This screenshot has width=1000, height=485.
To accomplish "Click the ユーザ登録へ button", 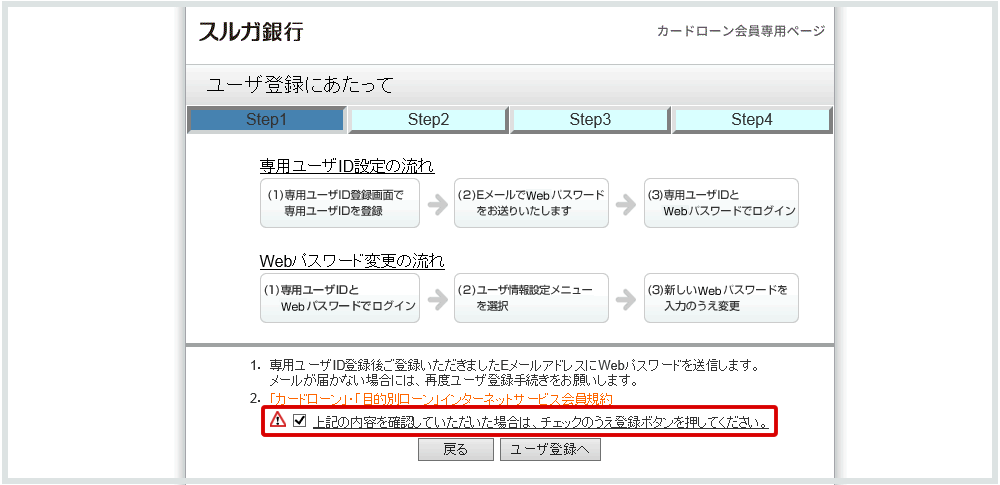I will point(550,449).
